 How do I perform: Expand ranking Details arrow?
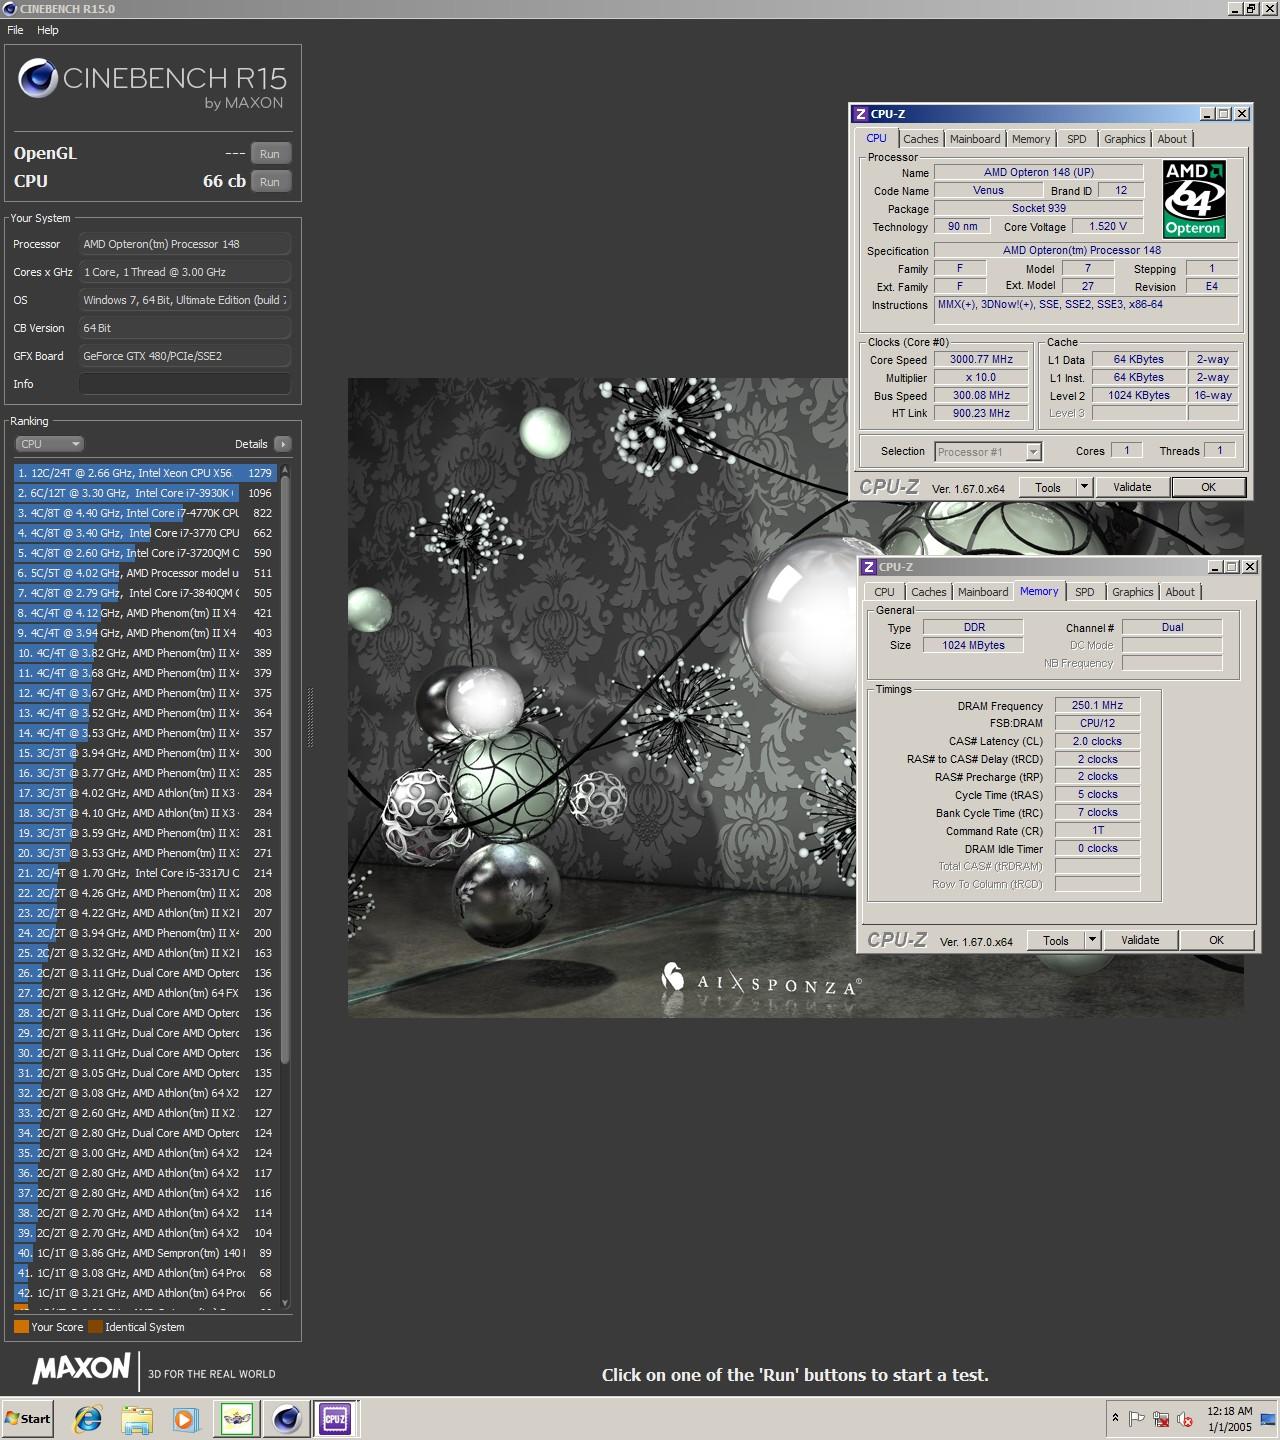coord(282,444)
